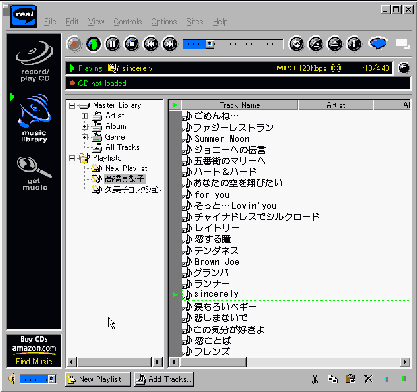Select All Tracks in library tree
This screenshot has height=392, width=417.
[122, 147]
